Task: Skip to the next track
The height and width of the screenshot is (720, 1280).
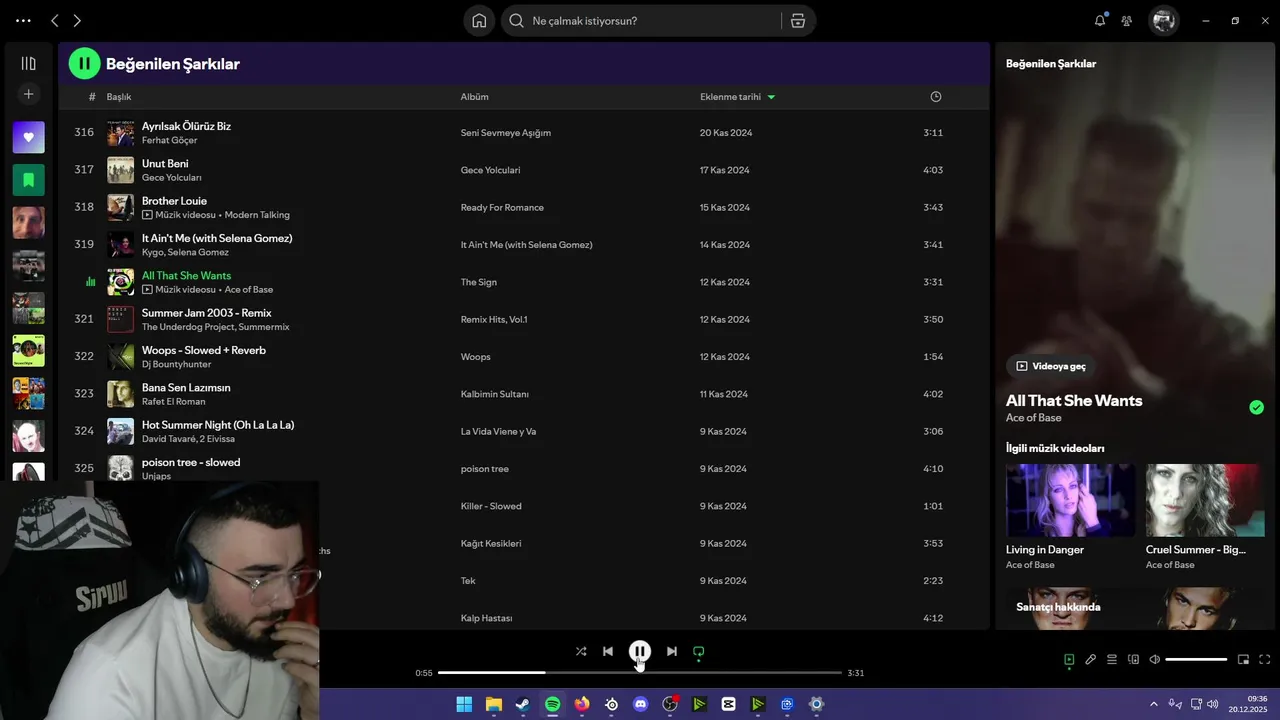Action: [672, 651]
